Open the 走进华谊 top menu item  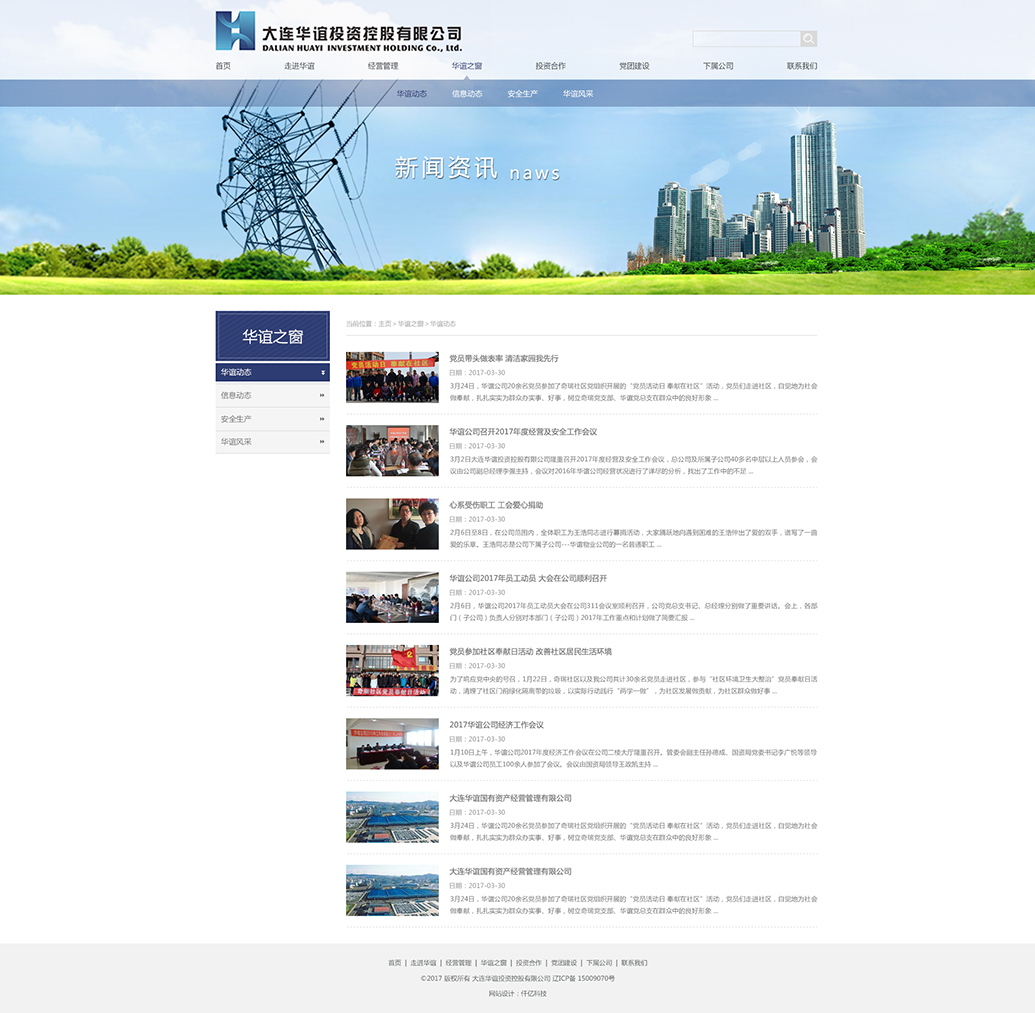tap(299, 66)
